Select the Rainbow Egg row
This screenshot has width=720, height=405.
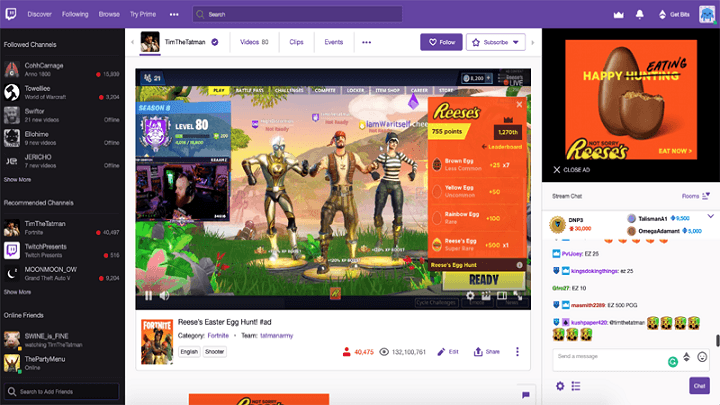pos(477,218)
